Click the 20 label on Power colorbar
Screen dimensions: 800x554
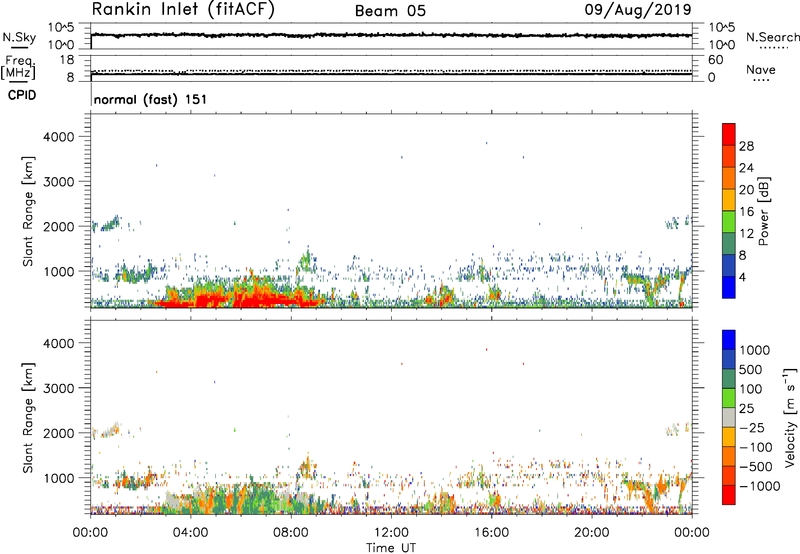pos(746,190)
